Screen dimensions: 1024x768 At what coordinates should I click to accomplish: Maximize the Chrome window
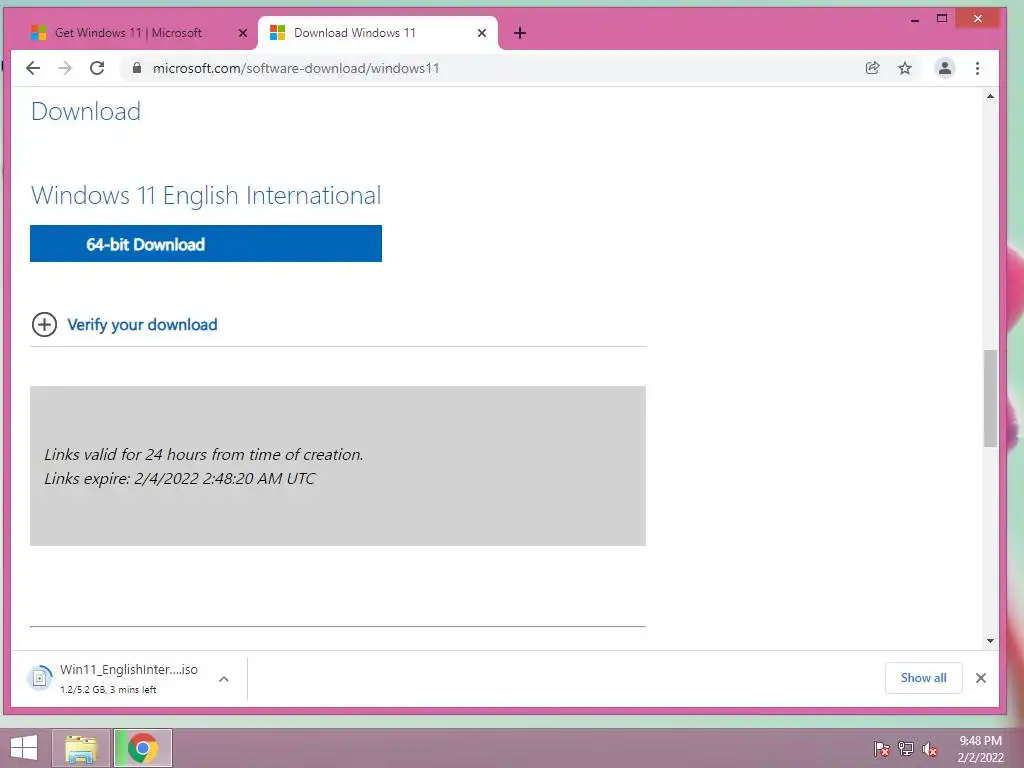click(942, 18)
